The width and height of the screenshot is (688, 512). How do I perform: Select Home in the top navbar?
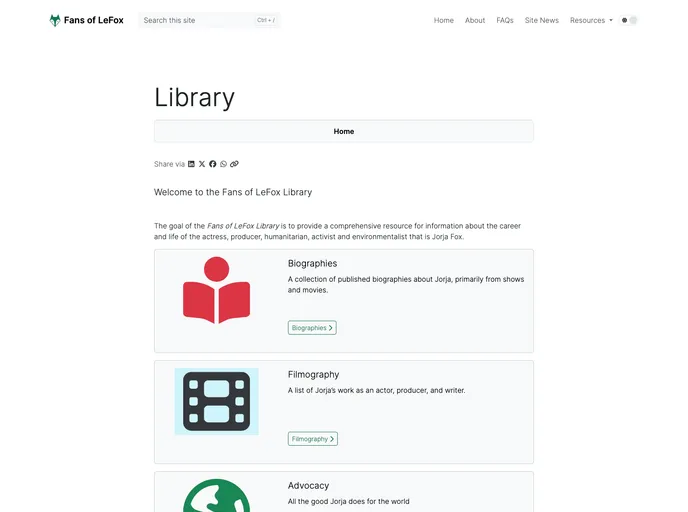tap(444, 20)
